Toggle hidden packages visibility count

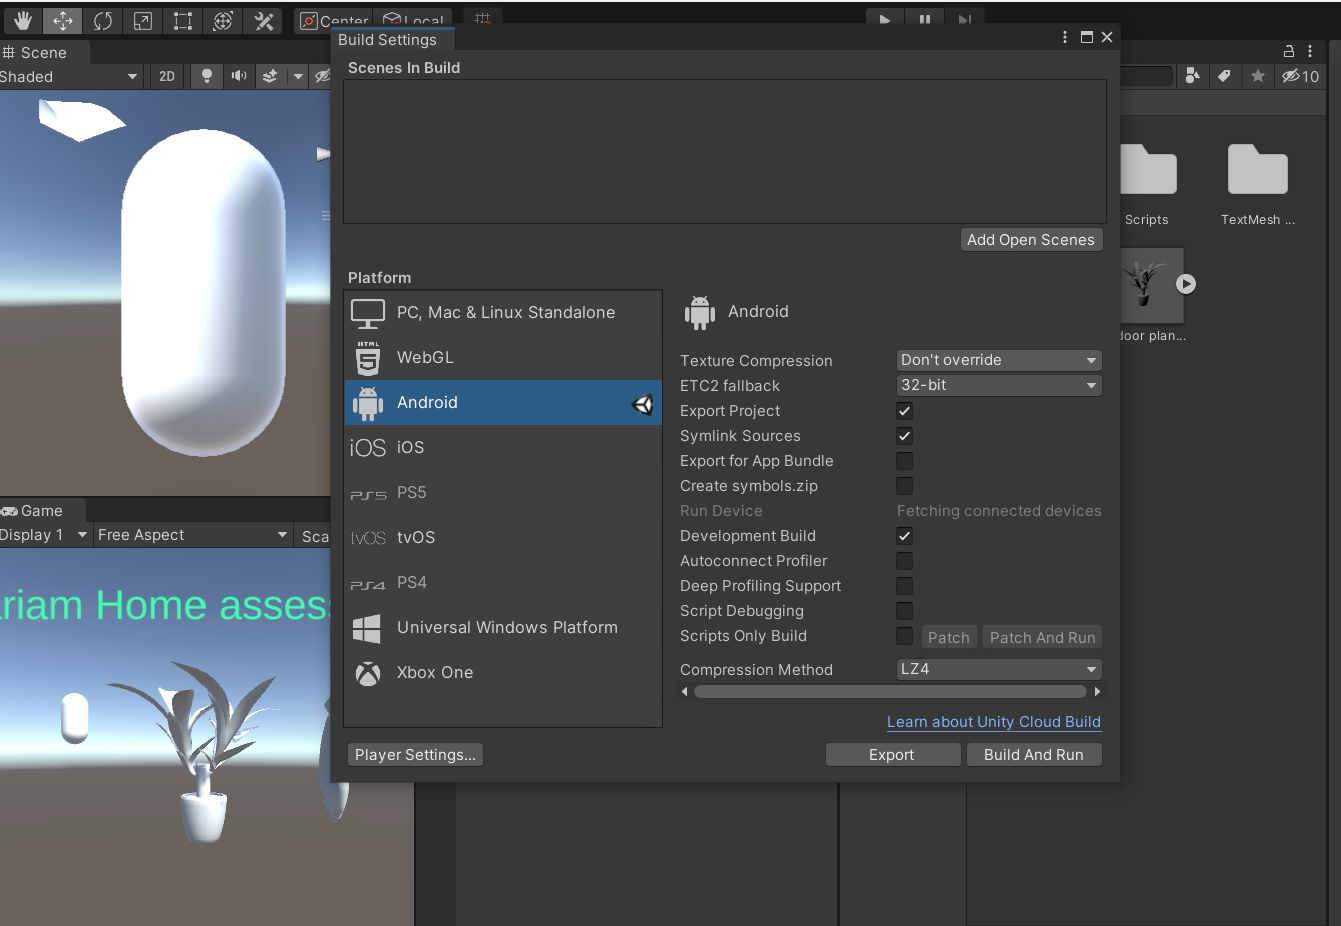[1300, 76]
